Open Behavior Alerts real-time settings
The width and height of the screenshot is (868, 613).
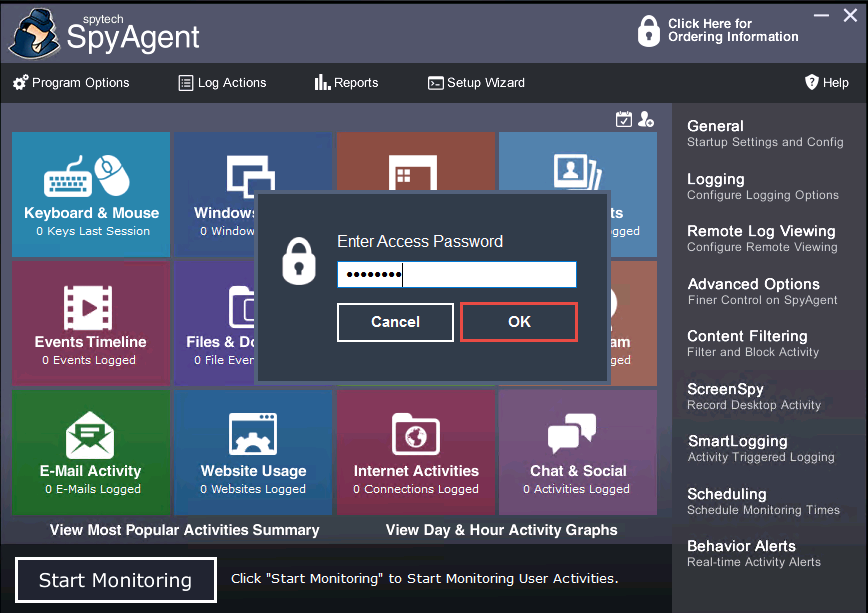point(753,553)
